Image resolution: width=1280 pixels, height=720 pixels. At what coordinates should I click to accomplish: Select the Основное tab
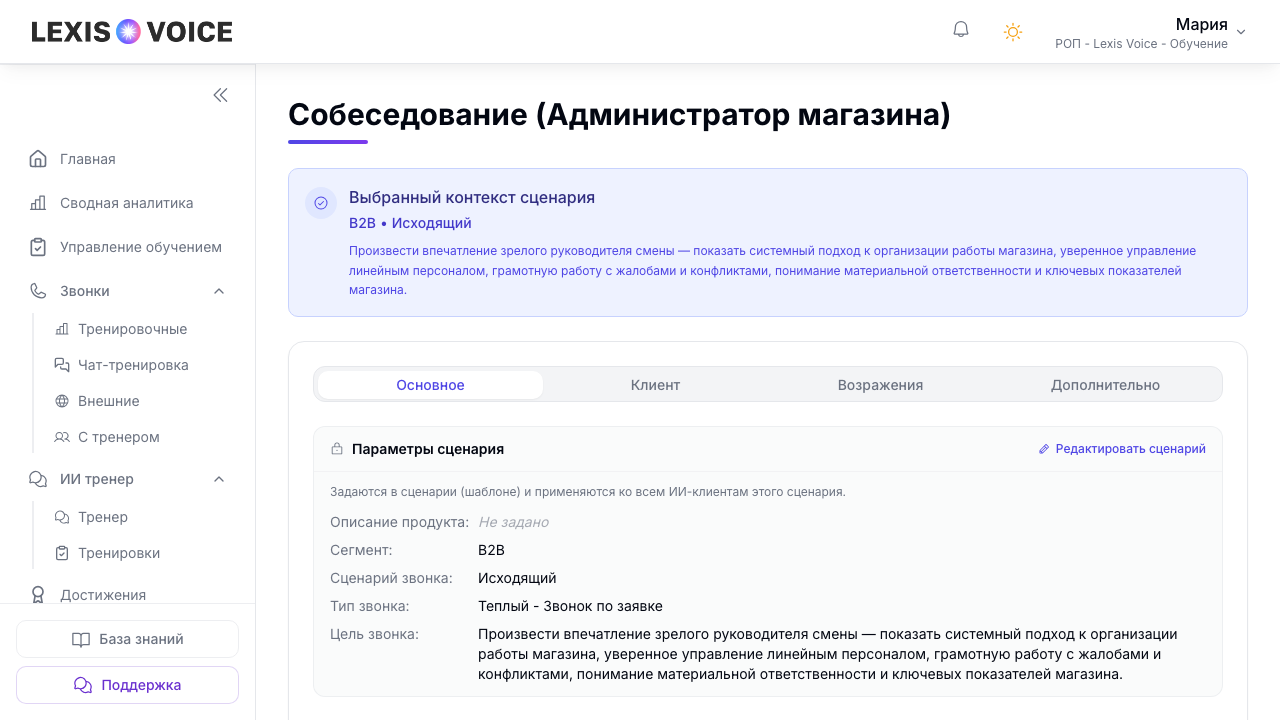pos(430,385)
